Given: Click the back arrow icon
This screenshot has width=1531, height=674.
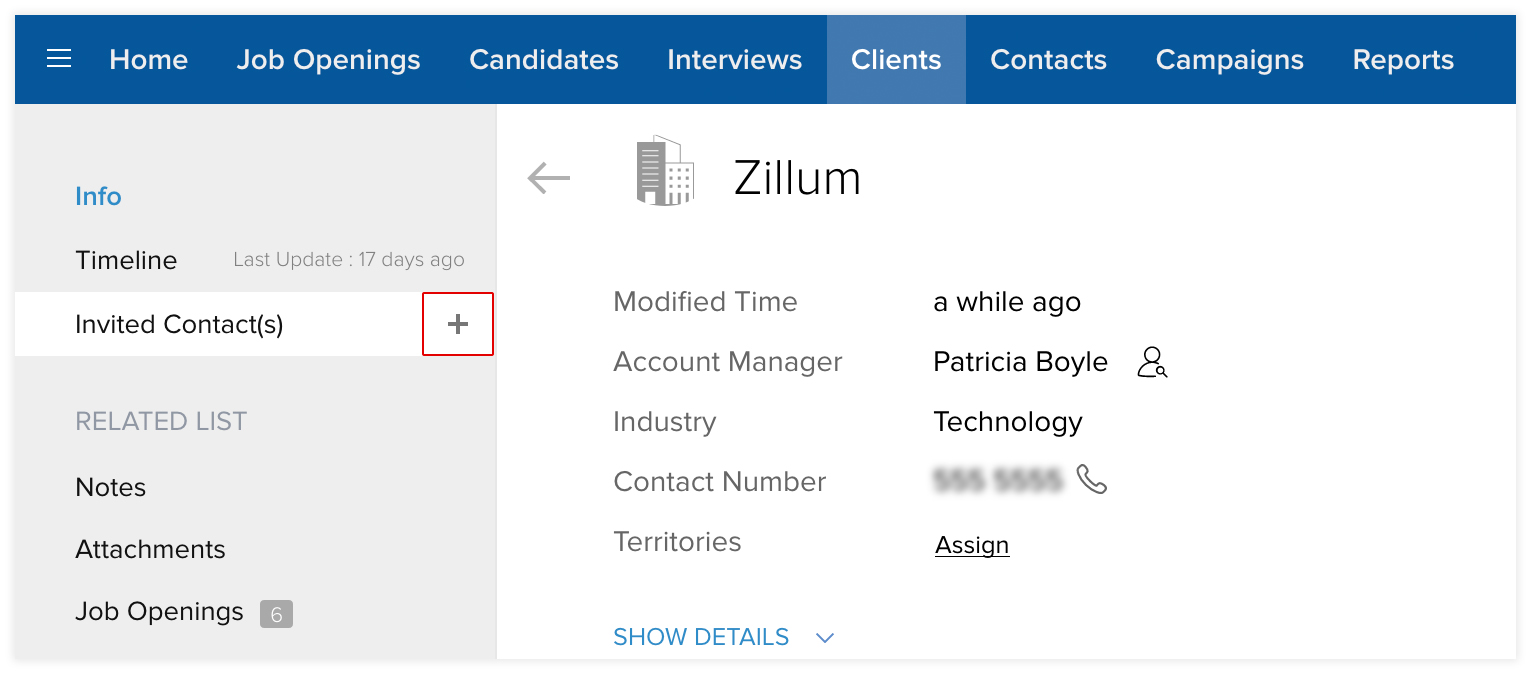Looking at the screenshot, I should click(548, 179).
